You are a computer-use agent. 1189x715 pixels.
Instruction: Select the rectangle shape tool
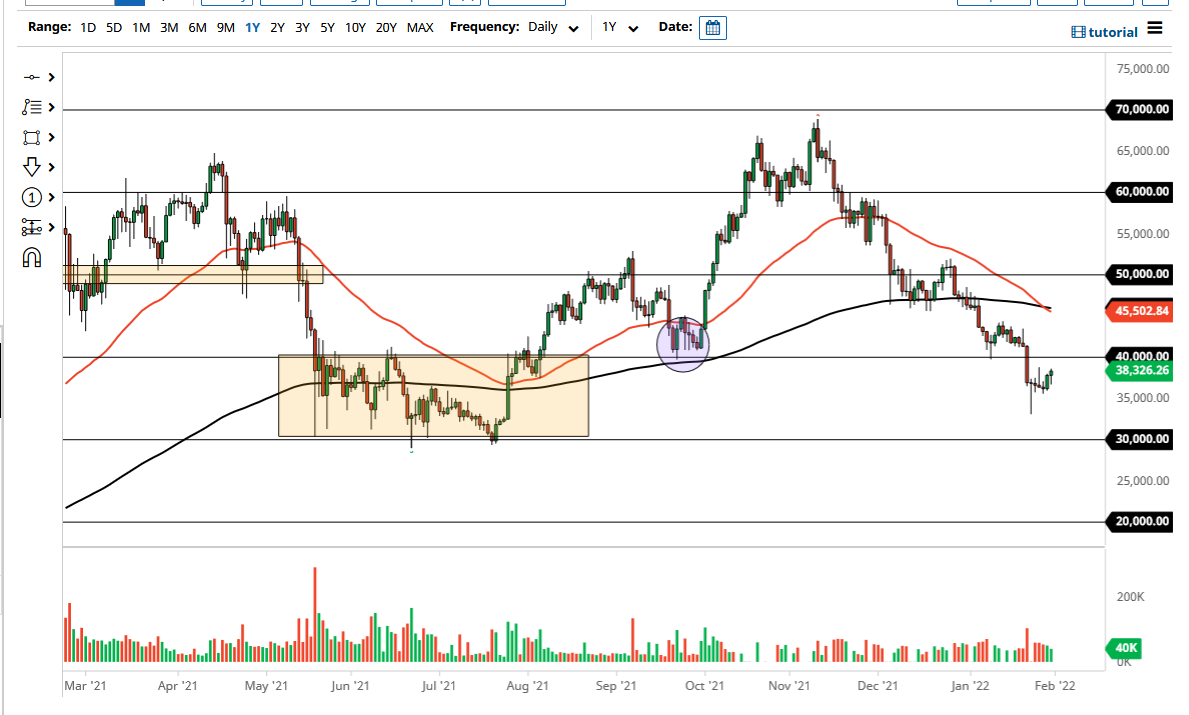(x=31, y=137)
